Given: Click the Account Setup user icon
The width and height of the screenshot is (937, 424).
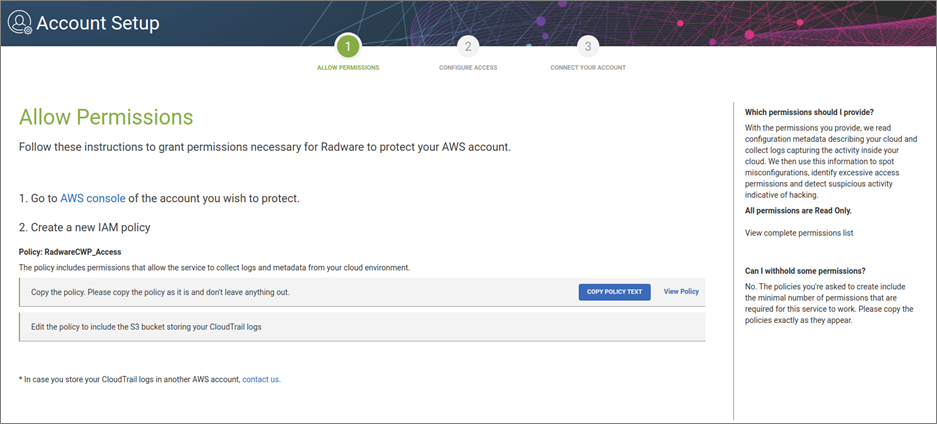Looking at the screenshot, I should coord(20,23).
